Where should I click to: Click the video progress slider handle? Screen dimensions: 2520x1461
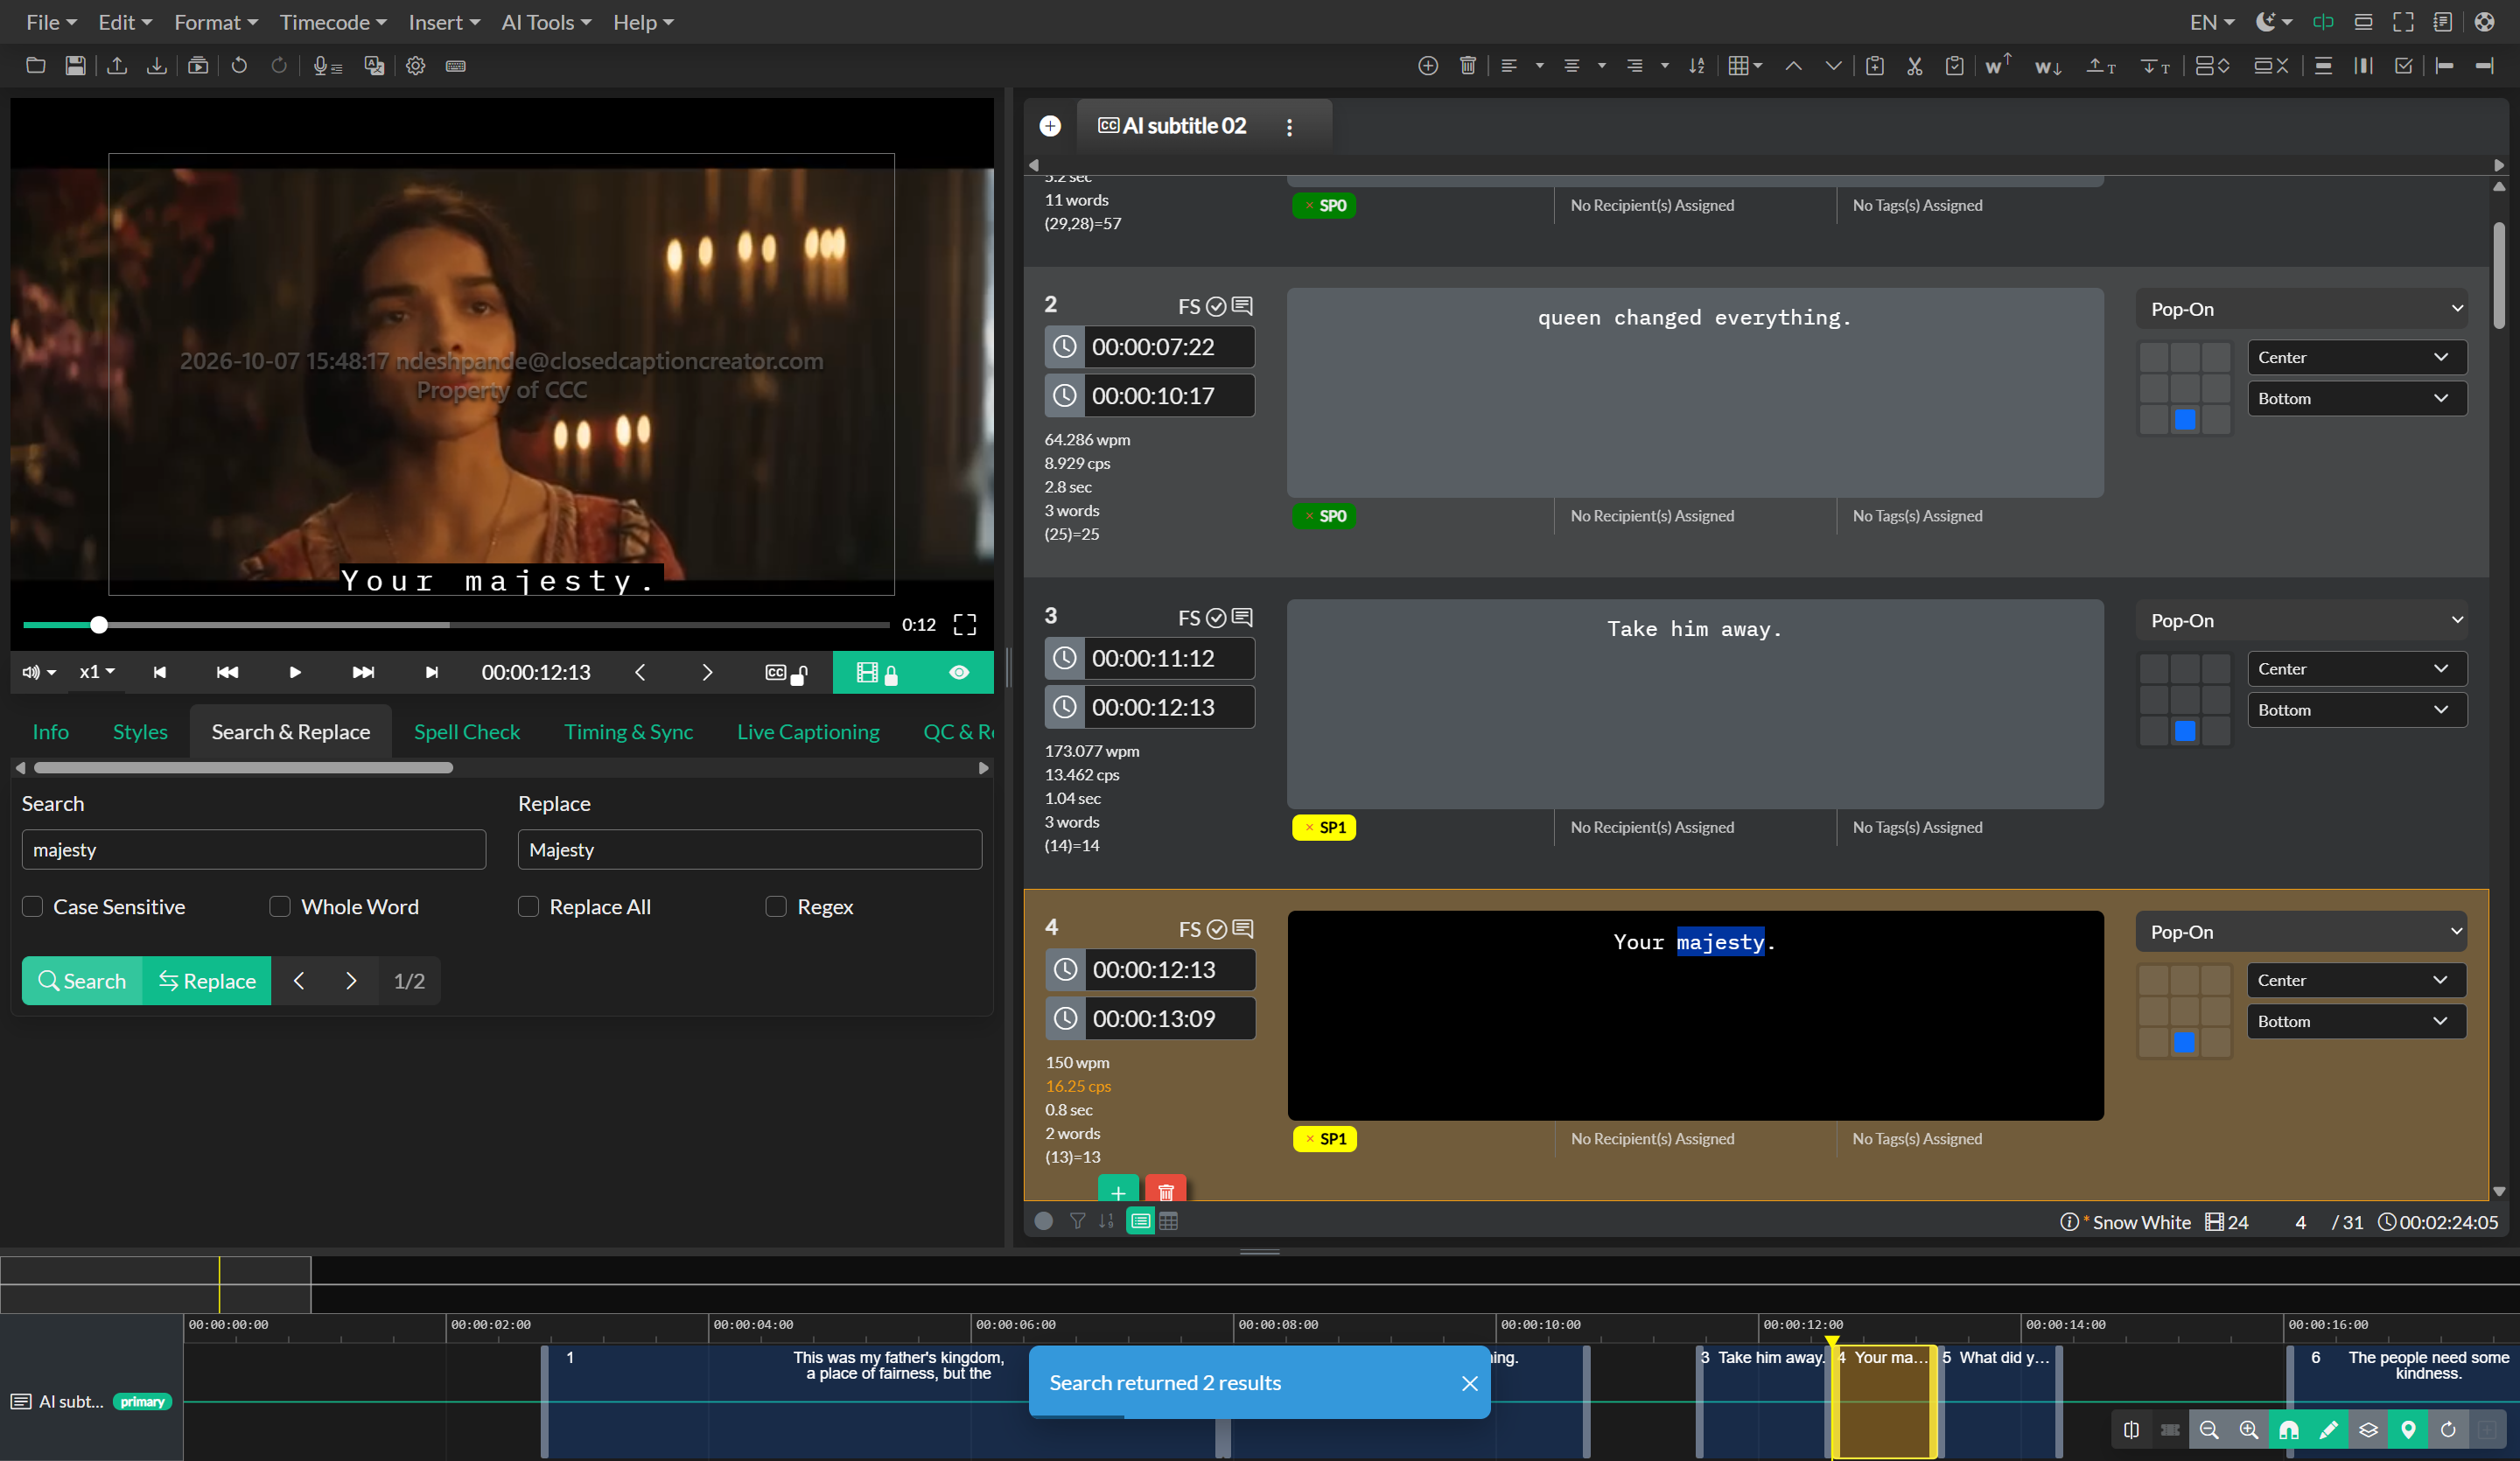(x=99, y=625)
